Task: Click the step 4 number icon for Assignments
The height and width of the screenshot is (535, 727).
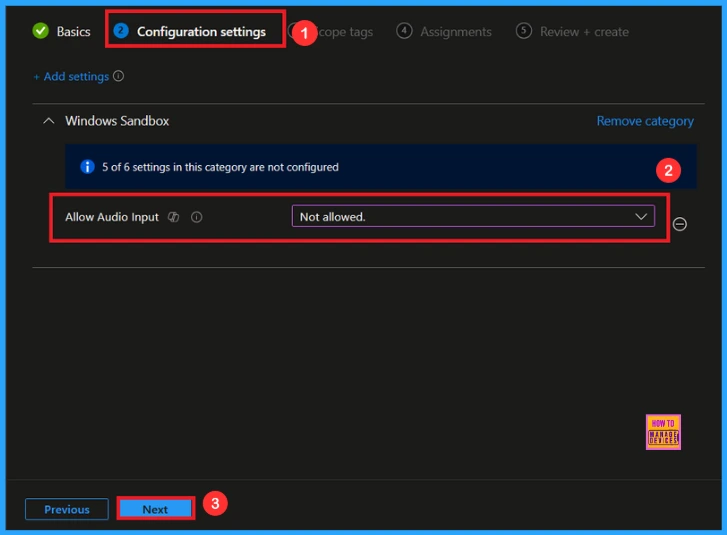Action: point(404,31)
